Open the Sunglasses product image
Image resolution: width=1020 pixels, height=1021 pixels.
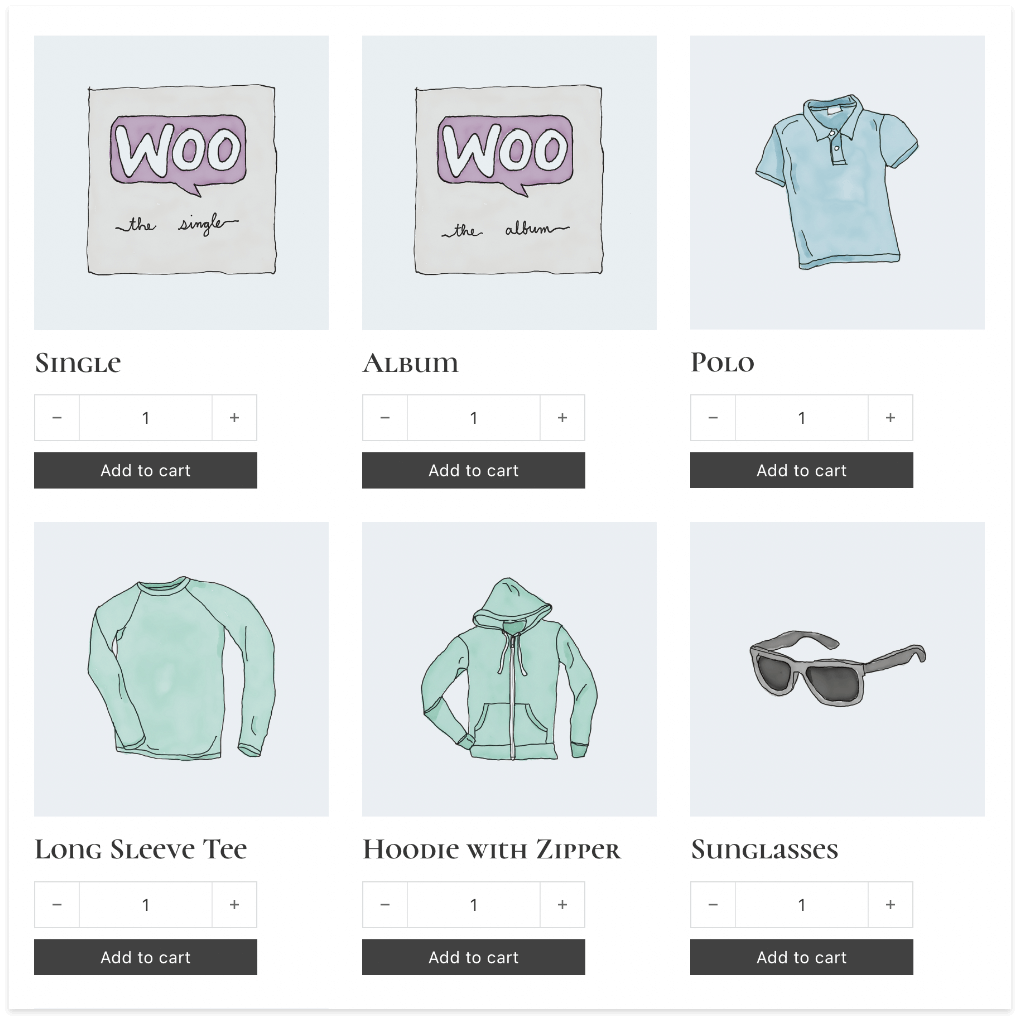pyautogui.click(x=838, y=669)
